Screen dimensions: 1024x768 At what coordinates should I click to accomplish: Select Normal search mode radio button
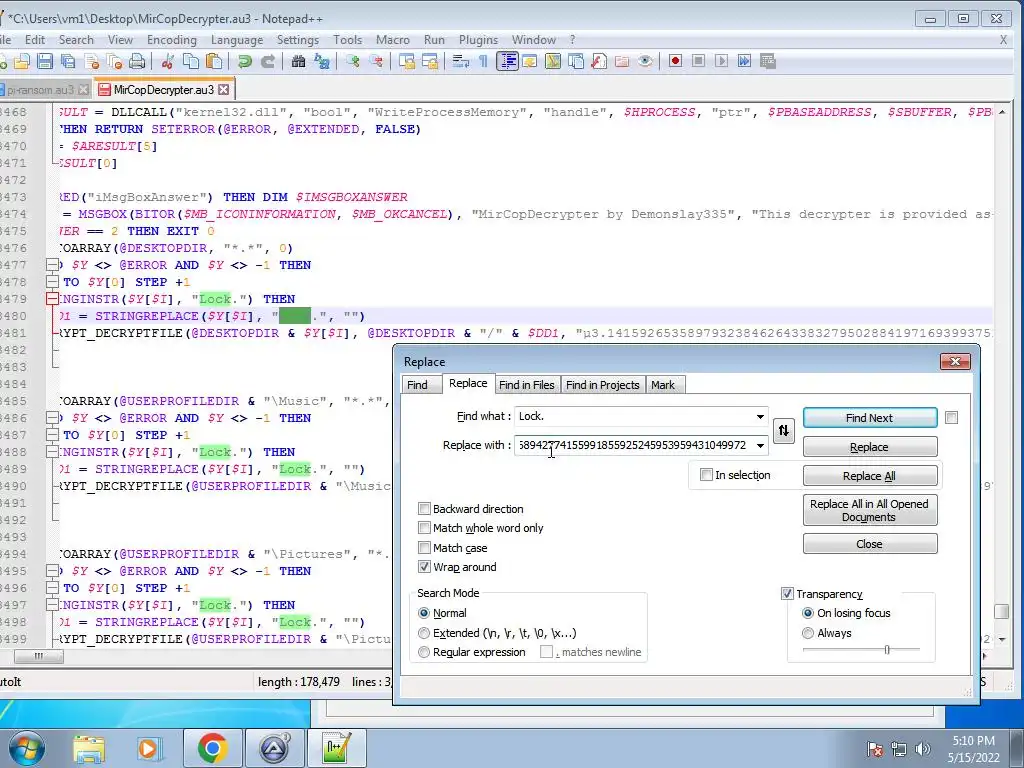[x=424, y=613]
